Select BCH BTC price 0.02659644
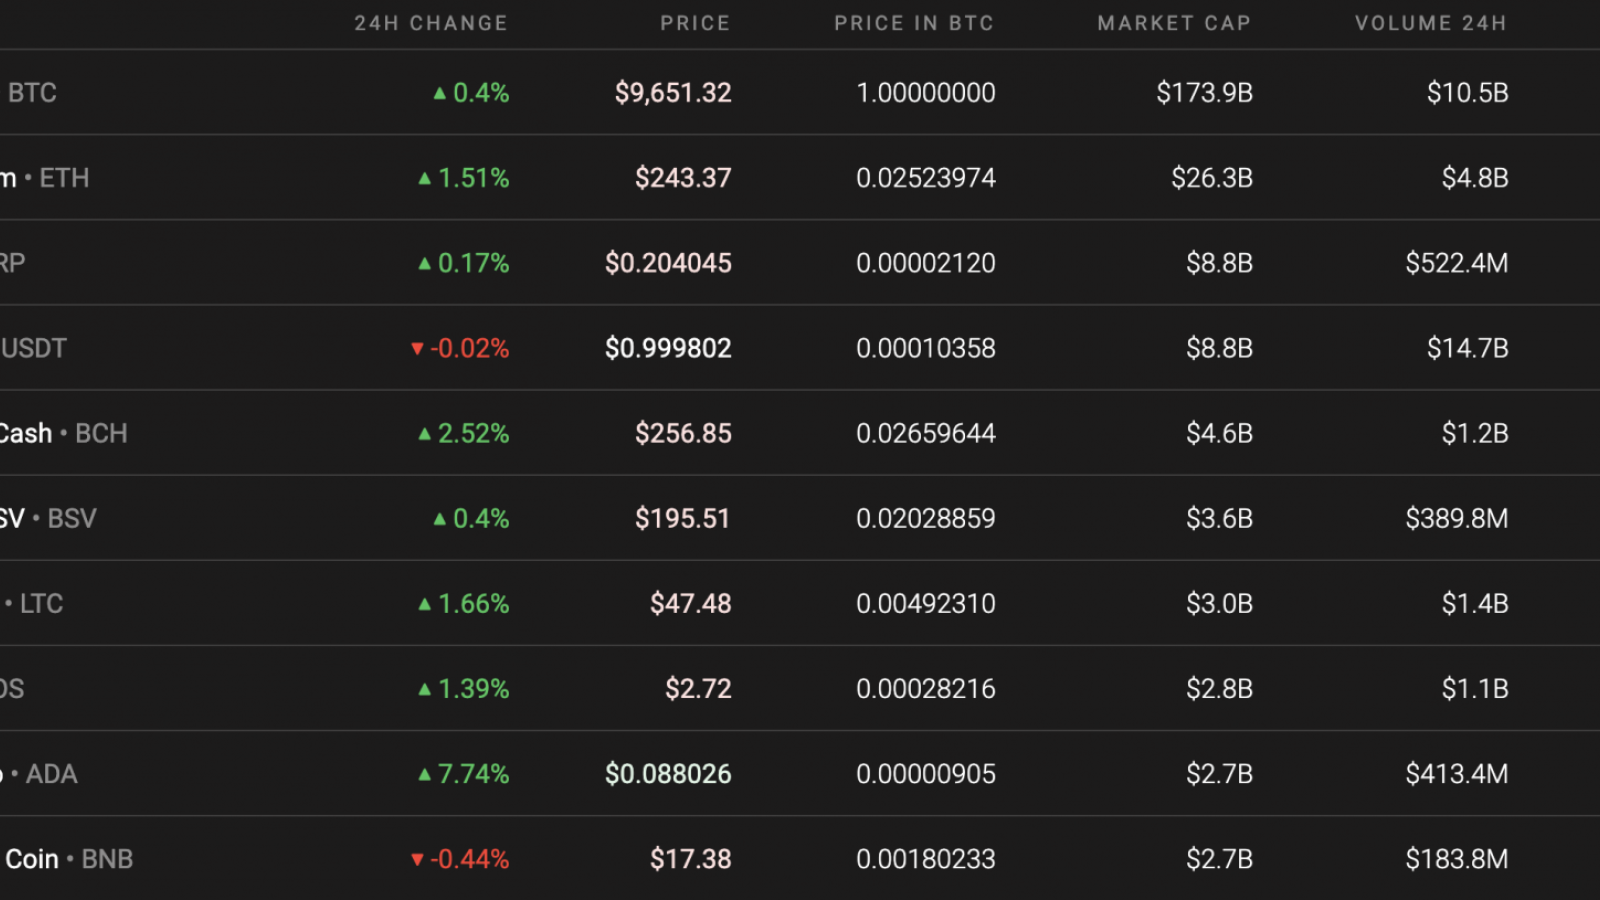Screen dimensions: 1600x900 tap(926, 433)
